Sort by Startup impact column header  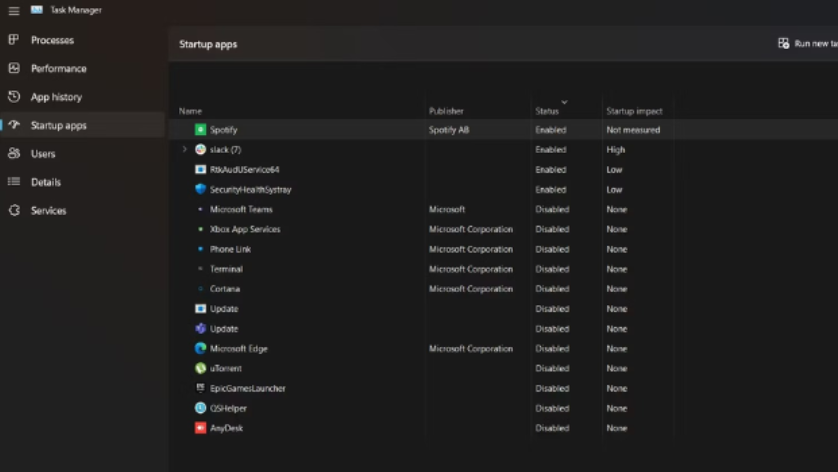pyautogui.click(x=634, y=111)
